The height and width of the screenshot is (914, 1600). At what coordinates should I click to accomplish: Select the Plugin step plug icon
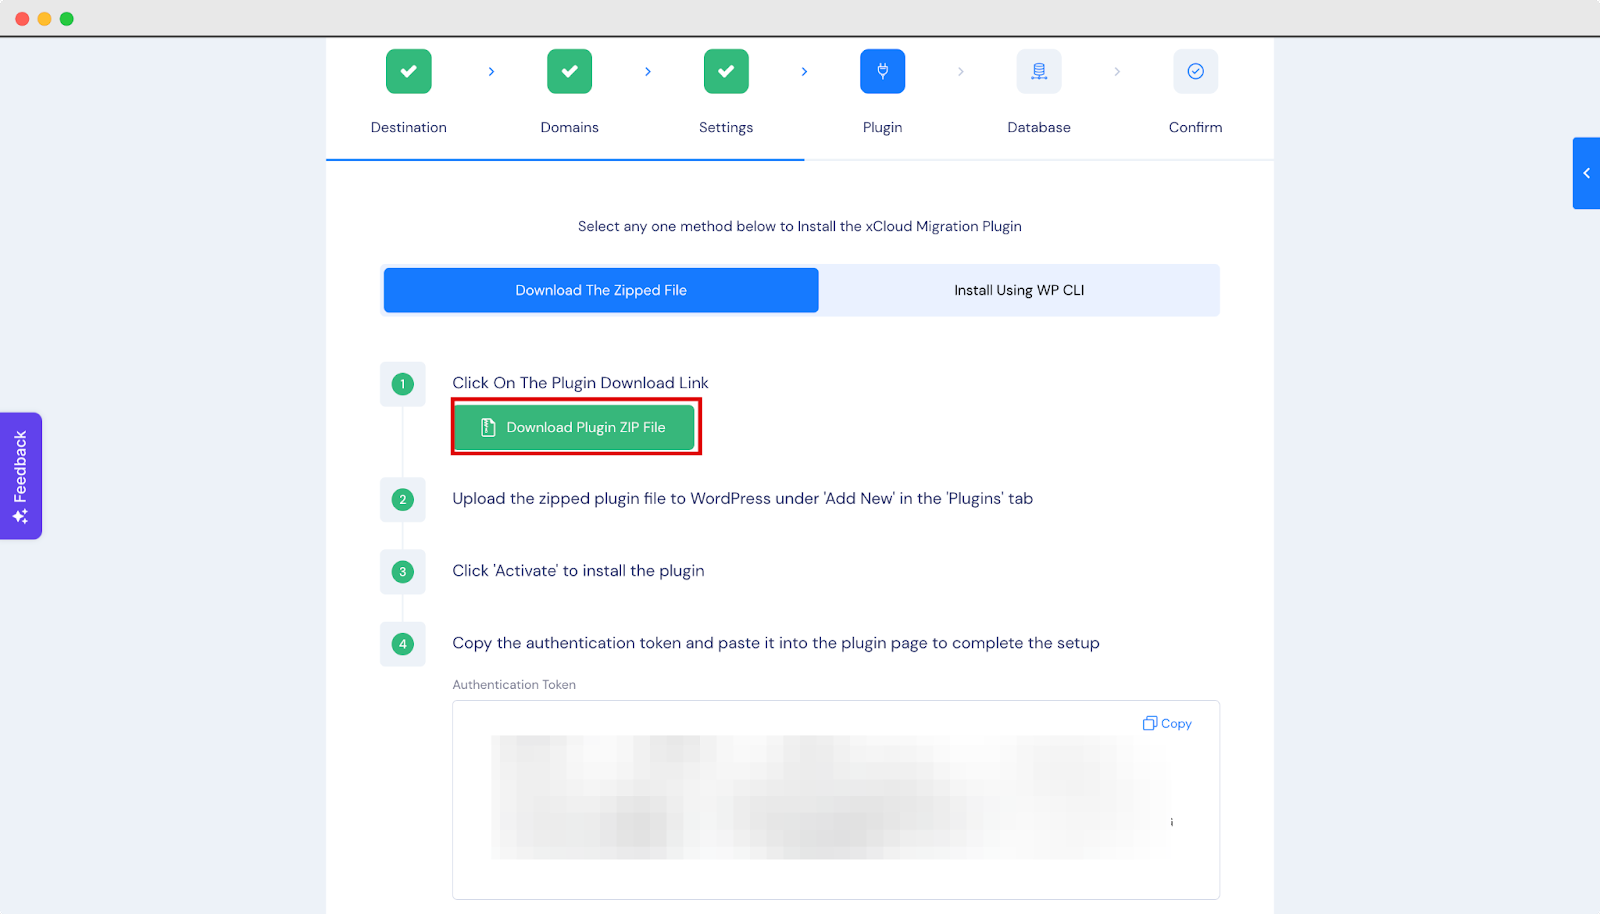882,71
